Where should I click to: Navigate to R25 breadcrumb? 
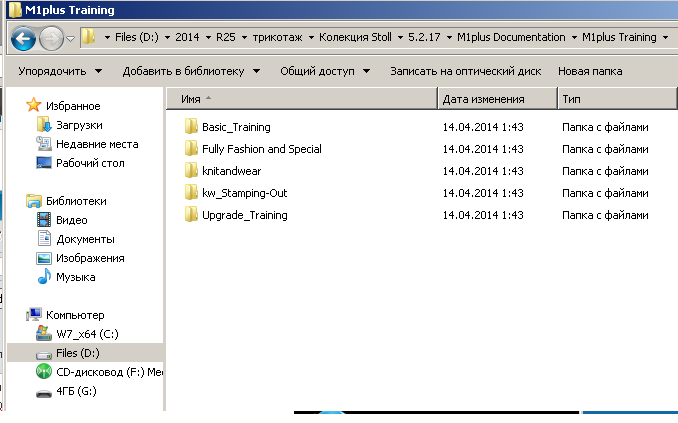[226, 37]
